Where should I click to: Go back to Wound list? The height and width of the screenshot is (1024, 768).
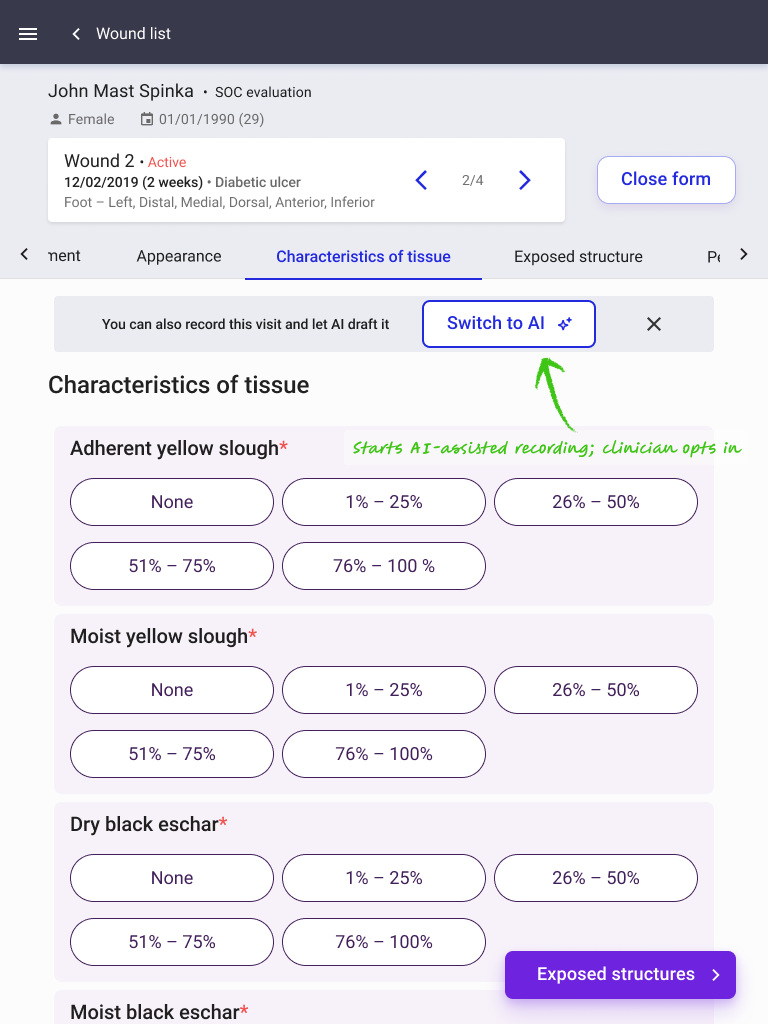121,34
